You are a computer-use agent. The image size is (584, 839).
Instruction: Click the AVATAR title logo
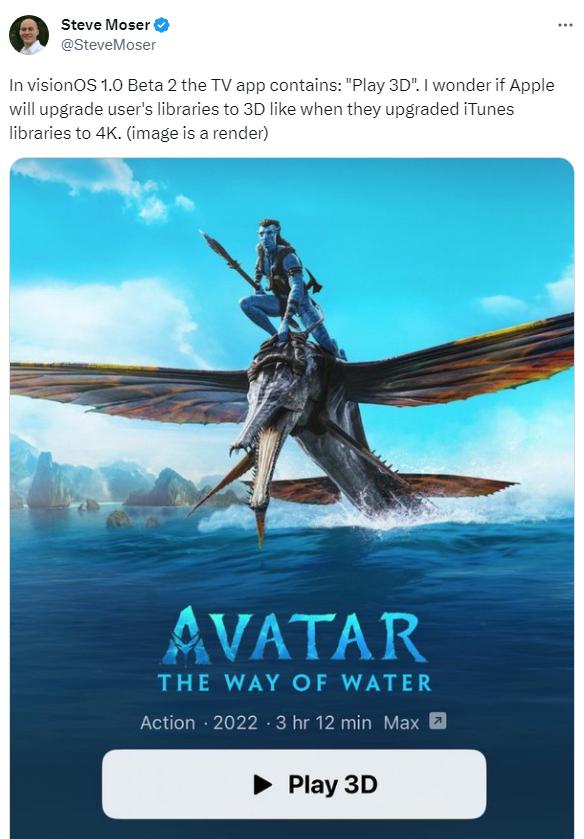point(294,636)
